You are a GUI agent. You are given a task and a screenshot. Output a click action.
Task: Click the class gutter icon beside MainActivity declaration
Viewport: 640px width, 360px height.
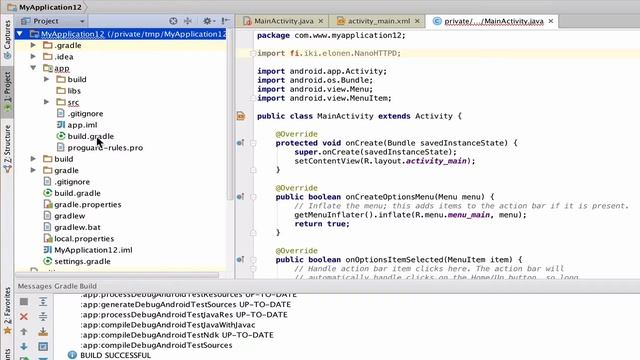(x=241, y=116)
